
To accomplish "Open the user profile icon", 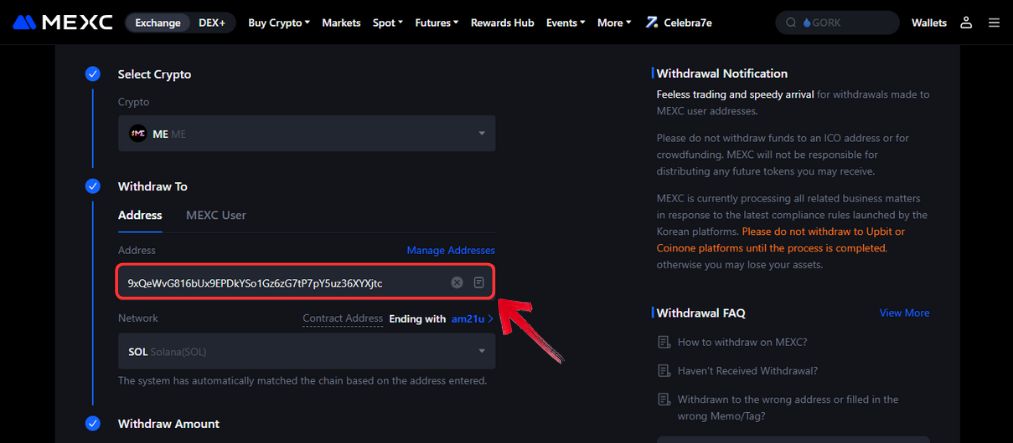I will click(x=966, y=23).
